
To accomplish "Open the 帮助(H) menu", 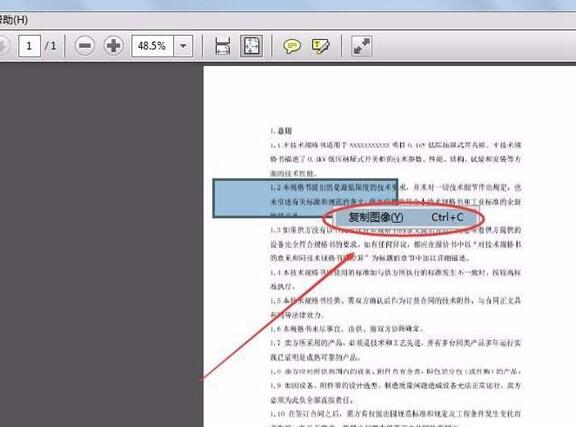I will (x=14, y=19).
